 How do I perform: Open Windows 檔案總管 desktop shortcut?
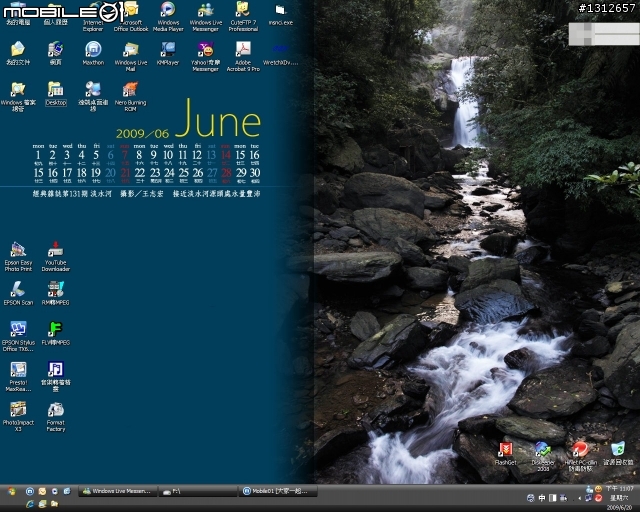tap(18, 96)
